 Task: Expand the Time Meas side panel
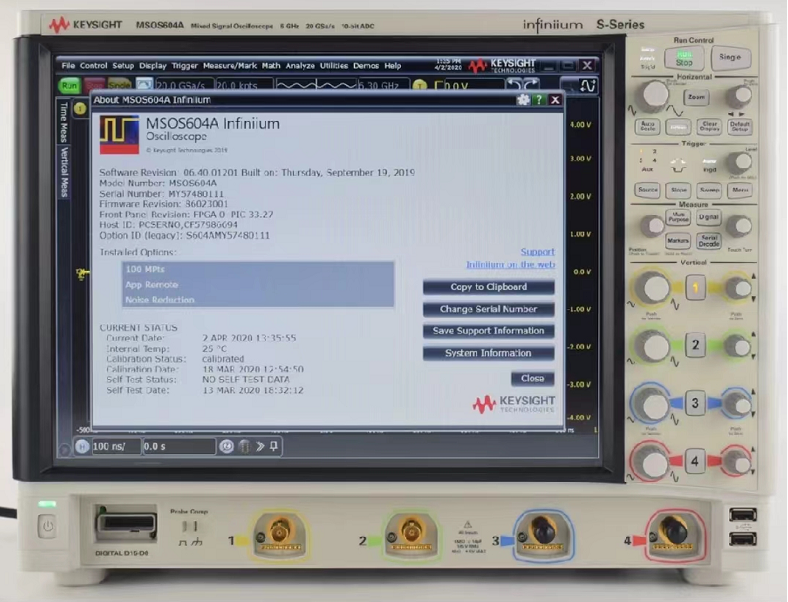coord(64,125)
